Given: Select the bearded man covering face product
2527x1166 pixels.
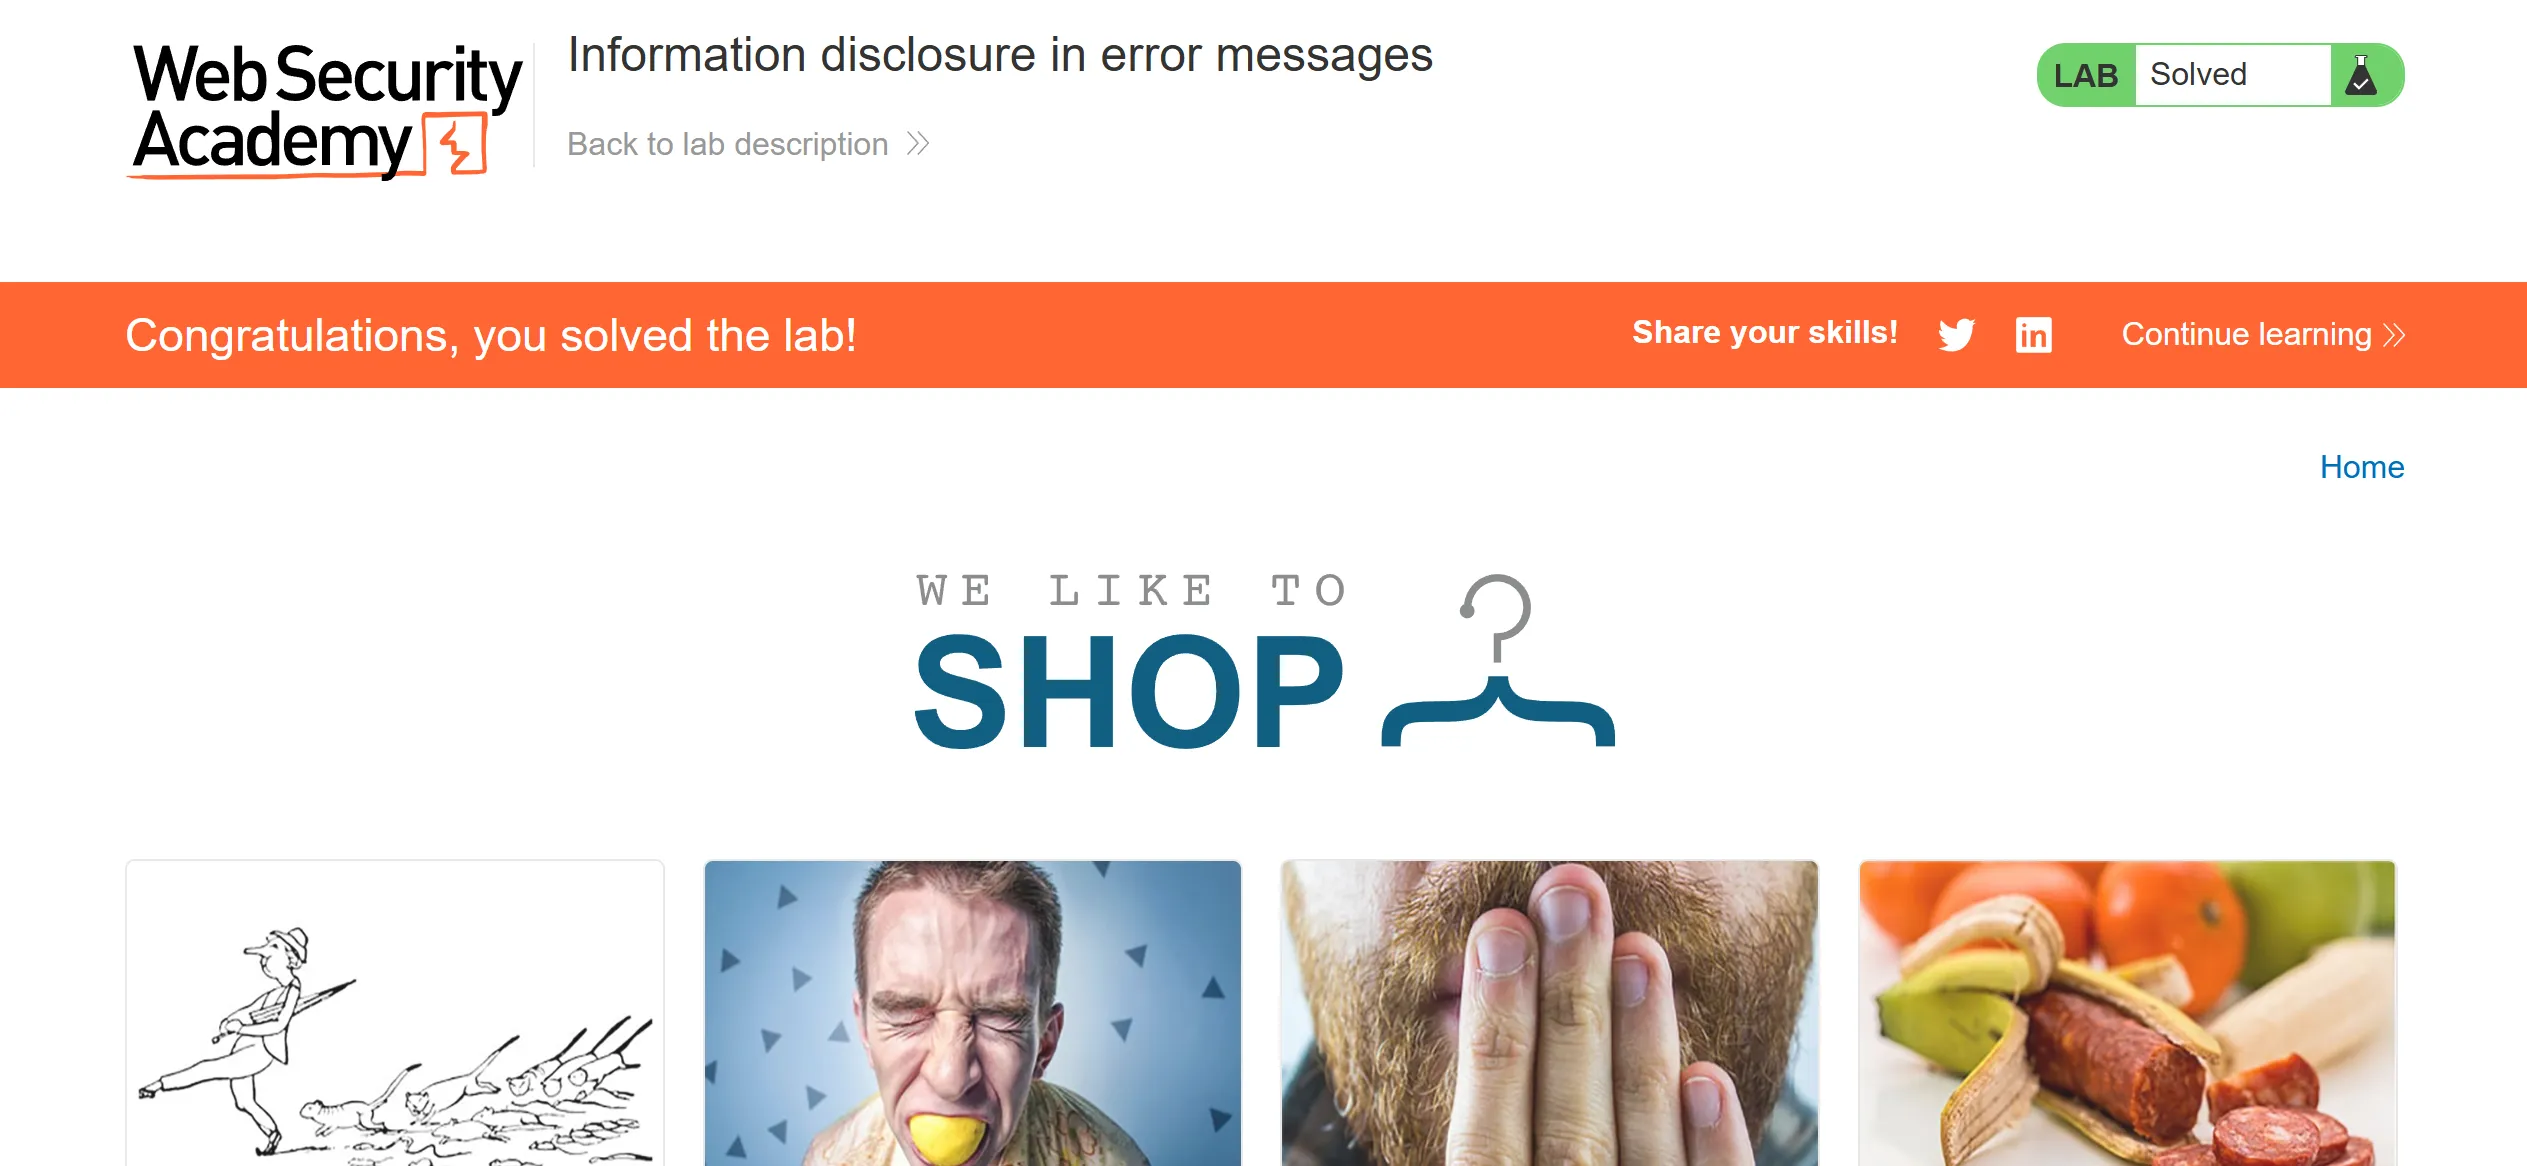Looking at the screenshot, I should point(1550,1013).
